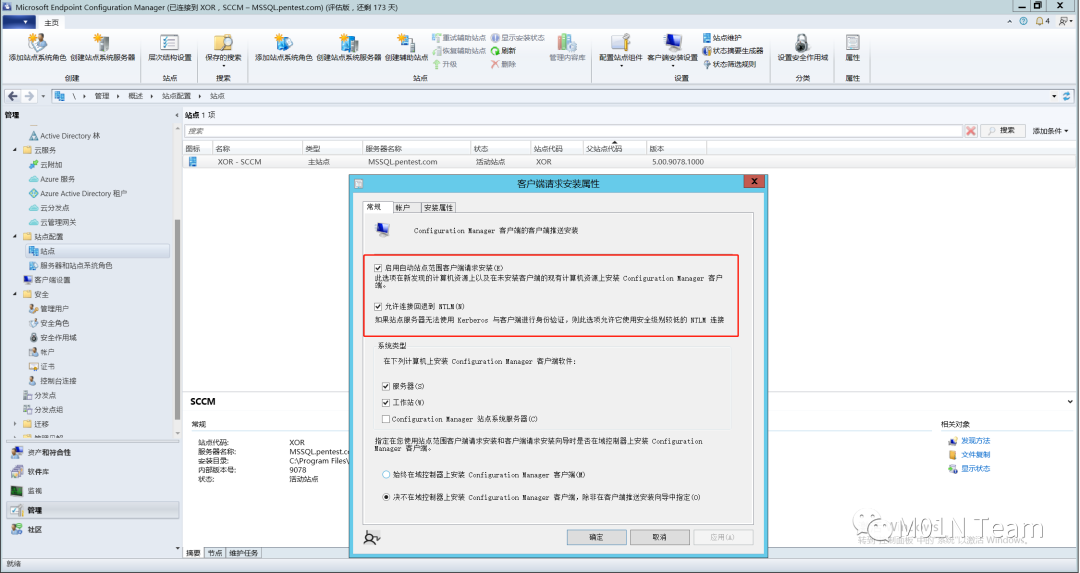The width and height of the screenshot is (1080, 573).
Task: Select 决不在域控制器上安装 radio option
Action: [x=386, y=497]
